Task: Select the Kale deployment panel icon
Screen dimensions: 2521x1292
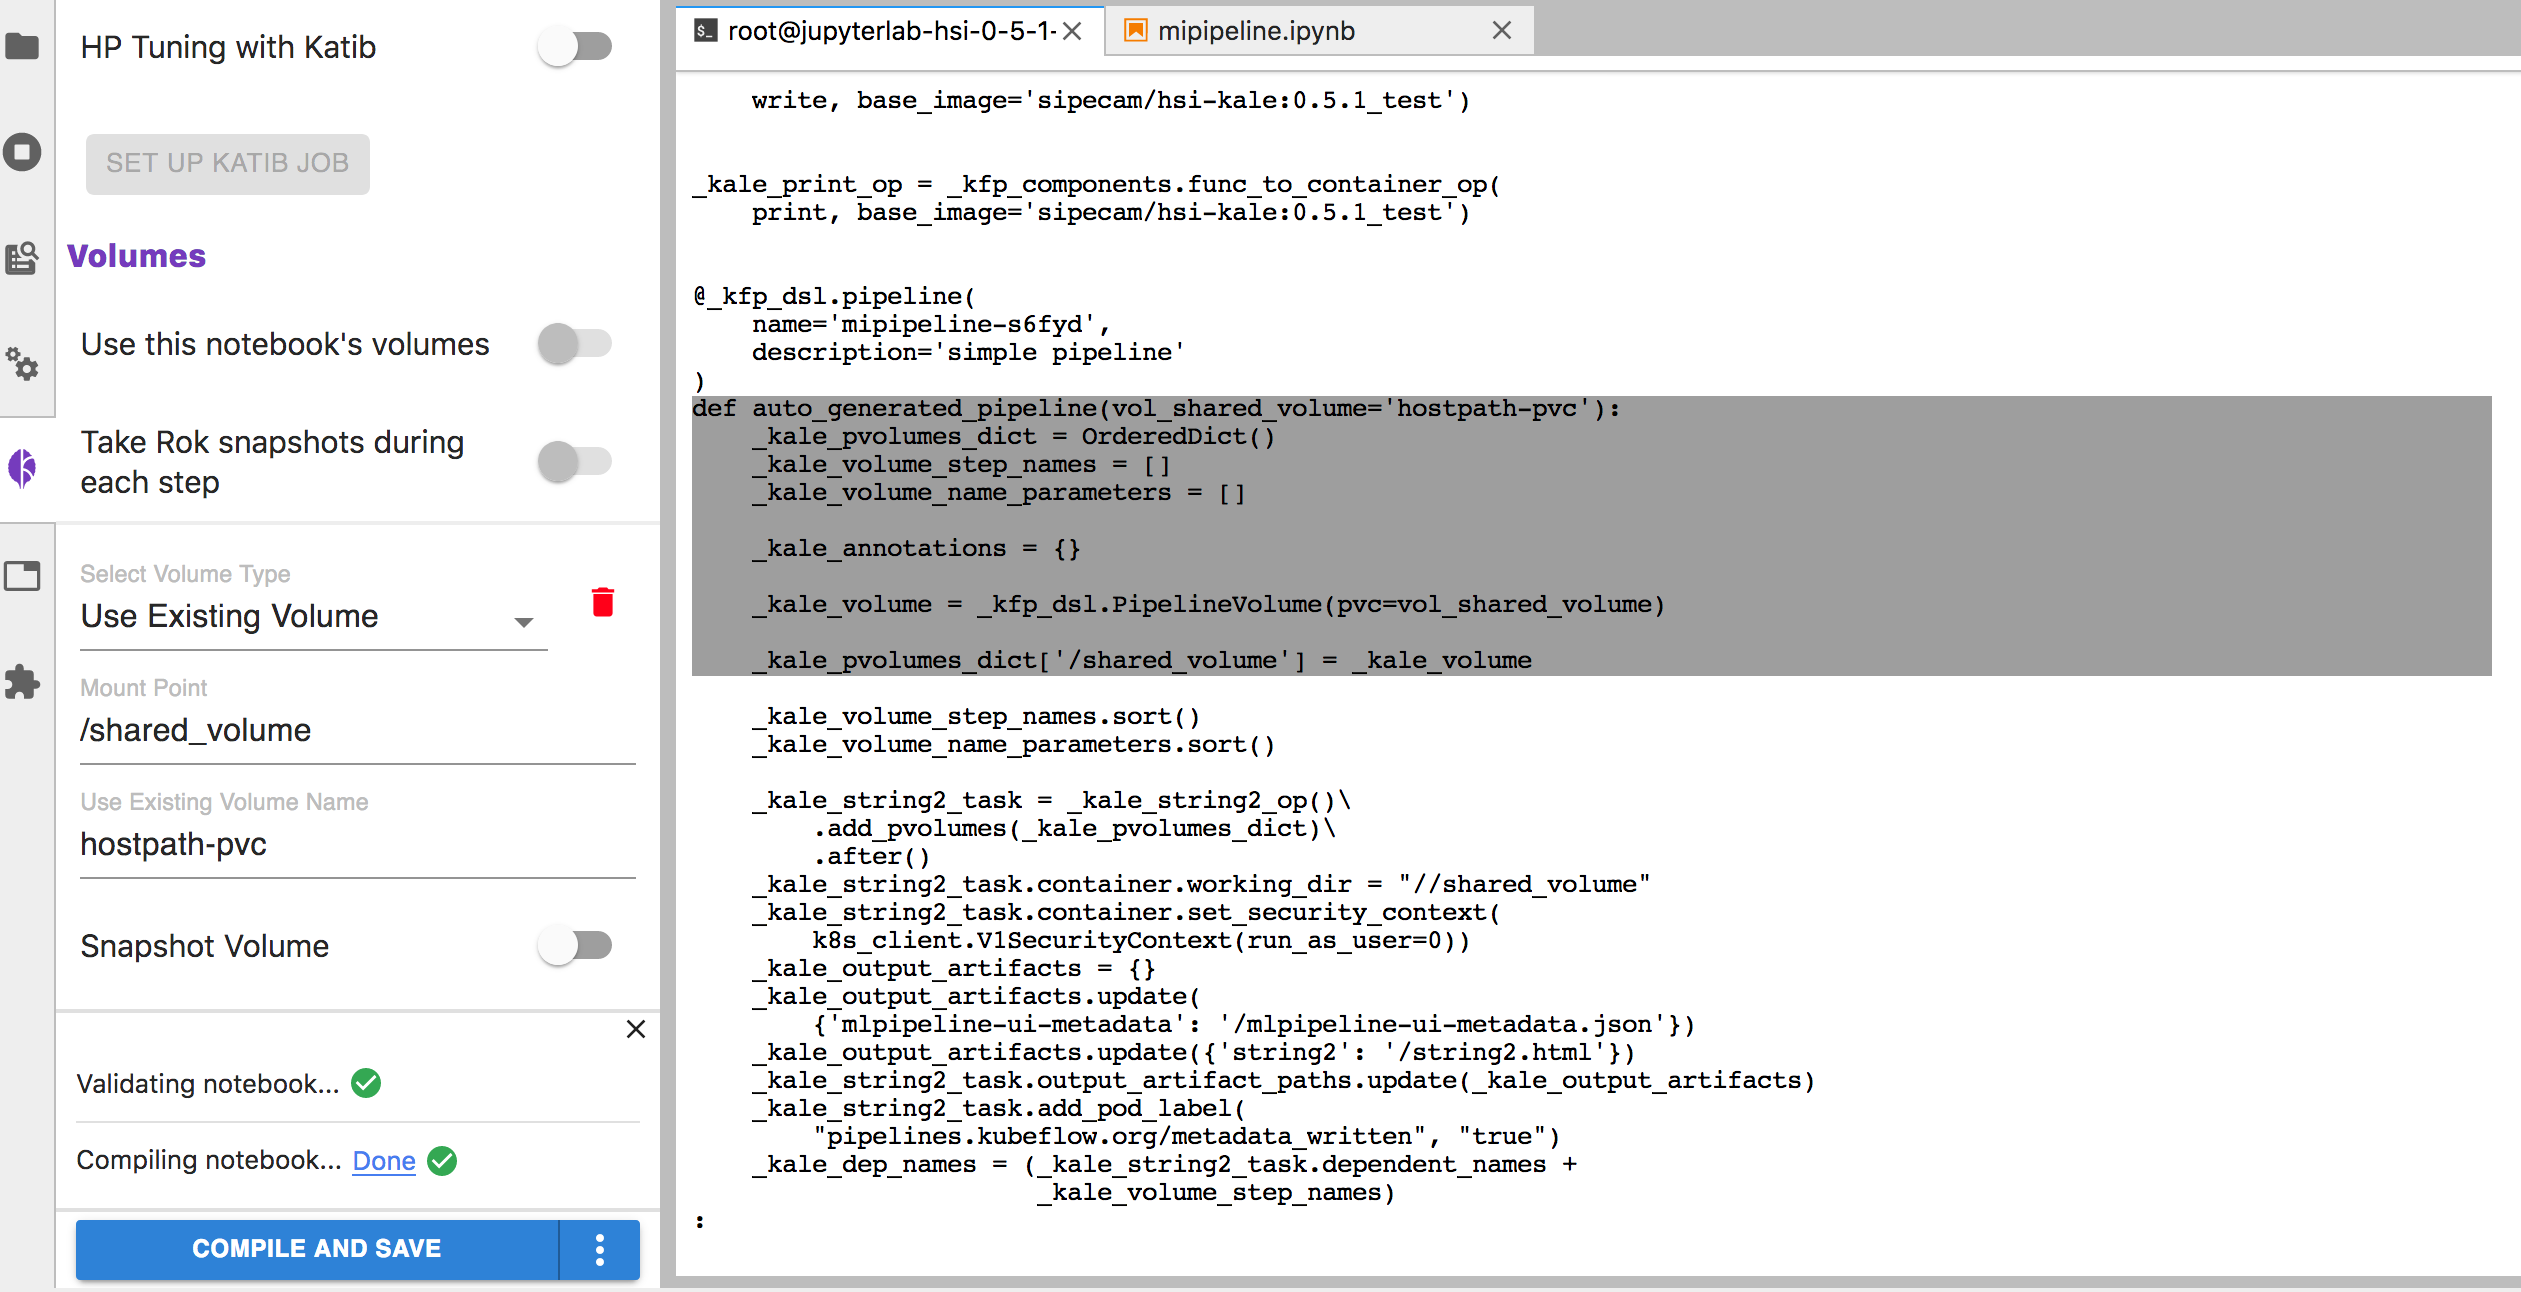Action: point(22,467)
